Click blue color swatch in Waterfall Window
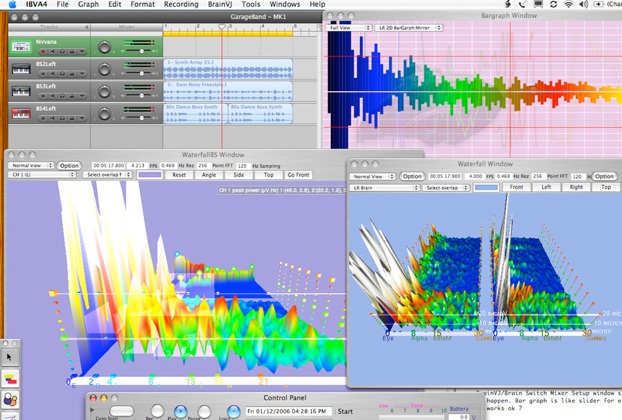The height and width of the screenshot is (420, 622). coord(486,188)
